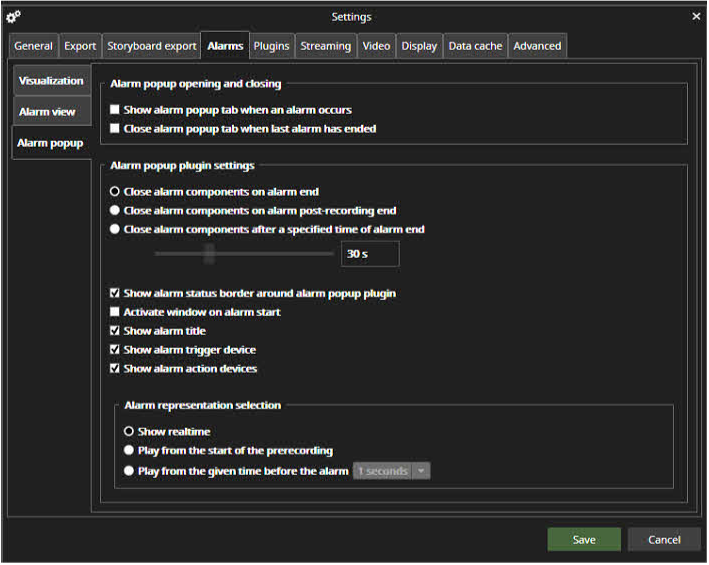709x565 pixels.
Task: Select Close alarm components on post-recording end
Action: [x=115, y=211]
